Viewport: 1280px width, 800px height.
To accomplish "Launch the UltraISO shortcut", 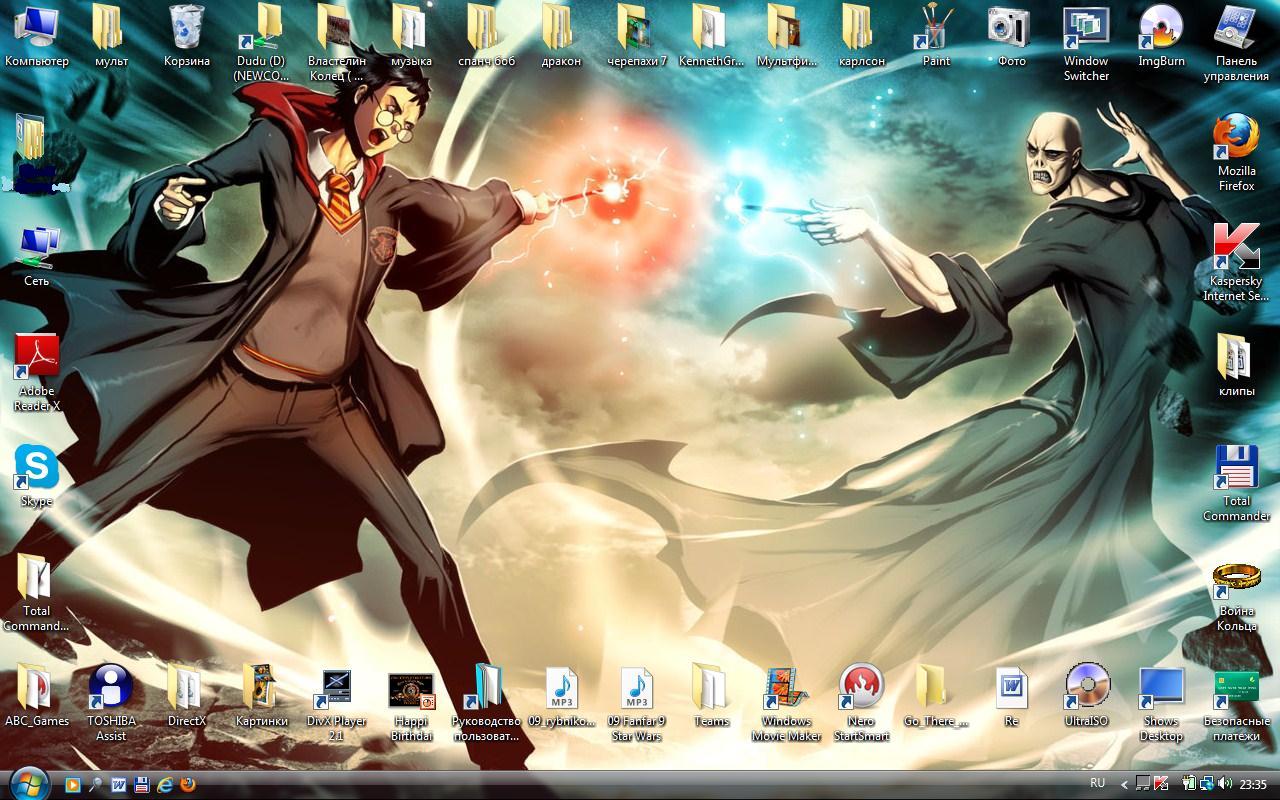I will [1086, 695].
